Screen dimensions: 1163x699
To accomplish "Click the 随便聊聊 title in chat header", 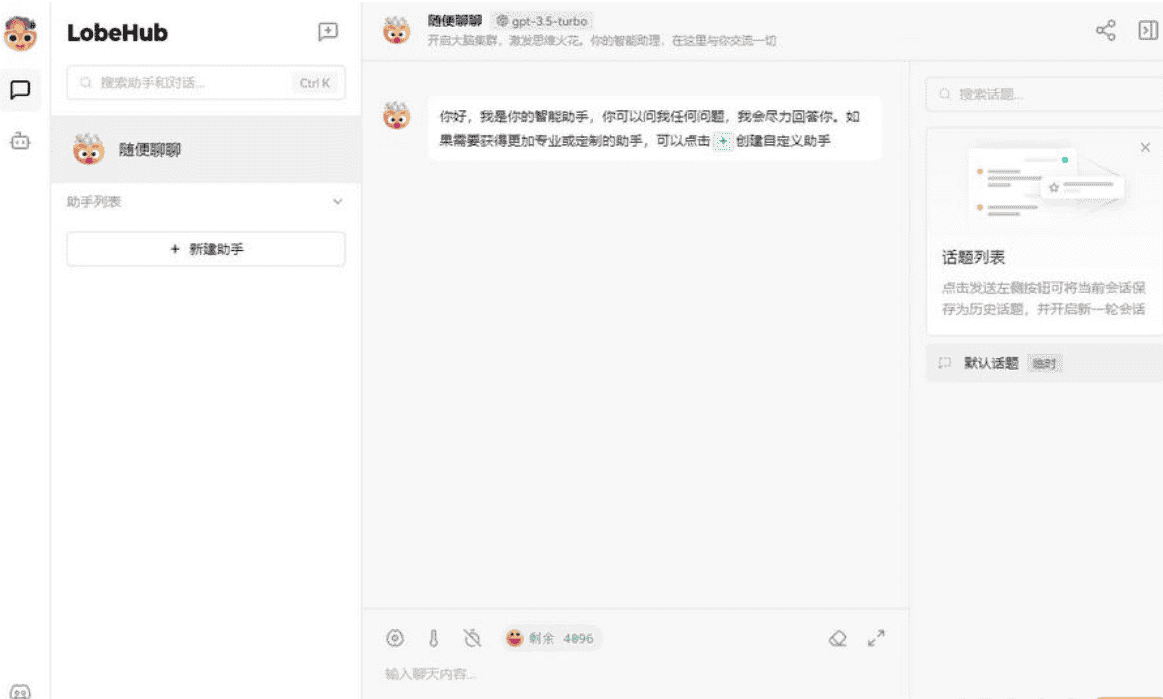I will (455, 21).
